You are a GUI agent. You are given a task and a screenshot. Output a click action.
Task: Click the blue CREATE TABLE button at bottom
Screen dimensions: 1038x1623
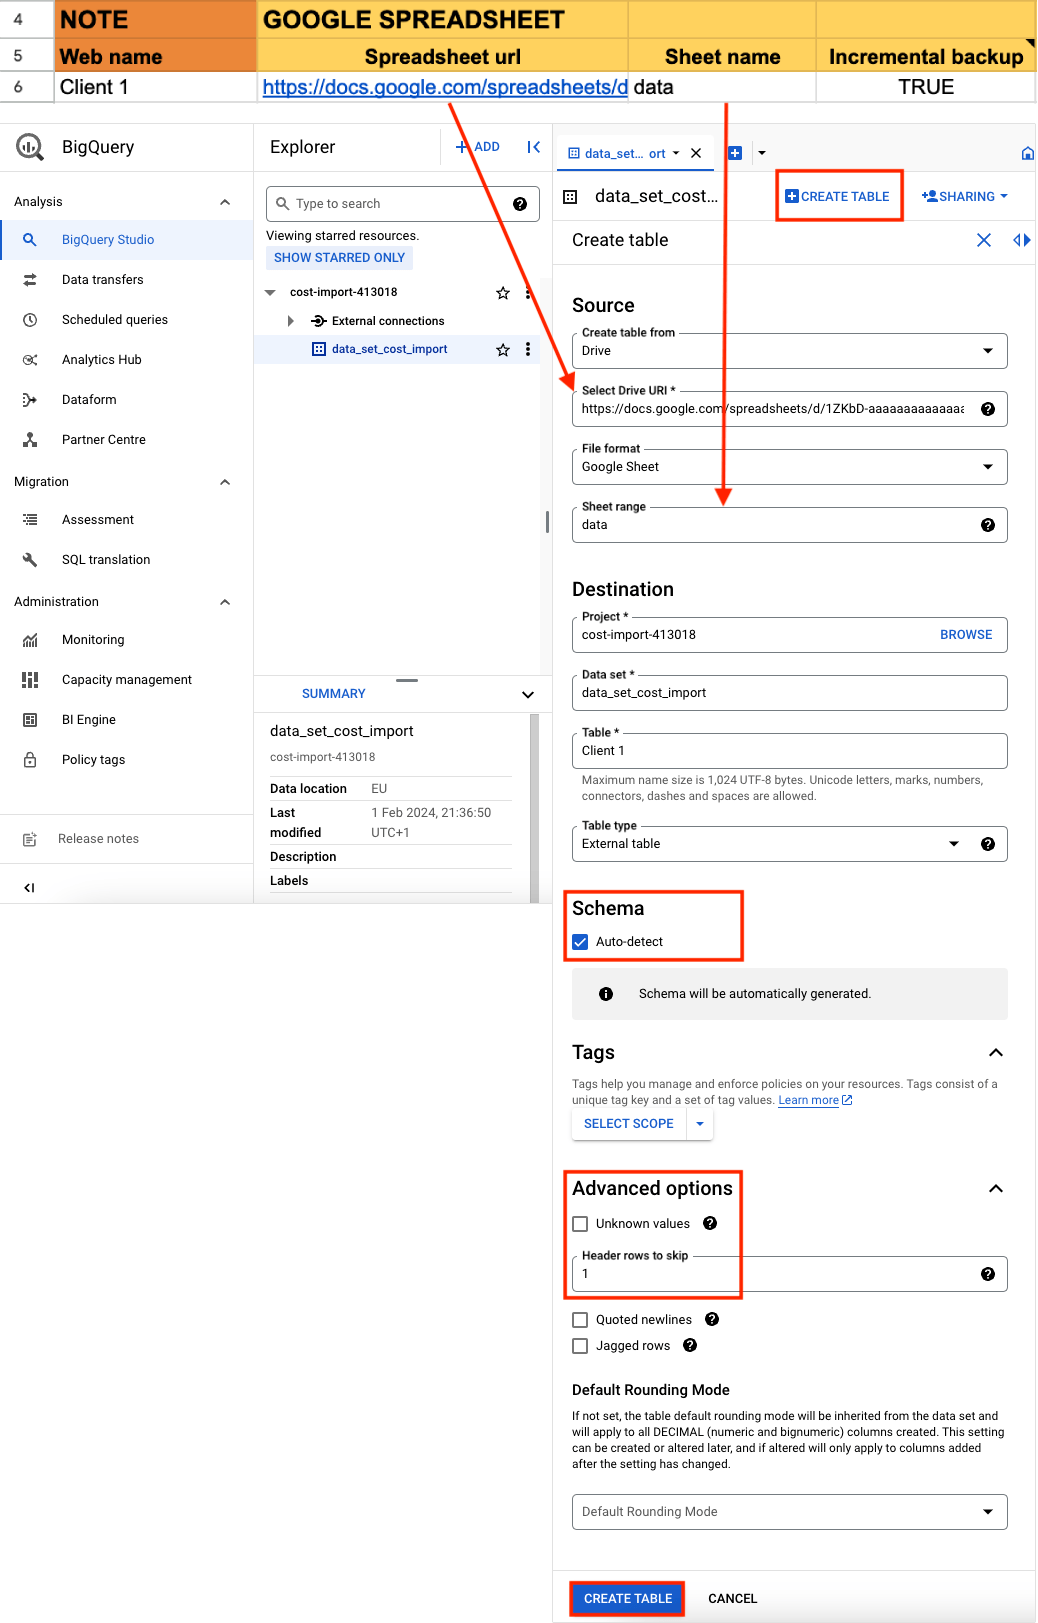point(628,1599)
